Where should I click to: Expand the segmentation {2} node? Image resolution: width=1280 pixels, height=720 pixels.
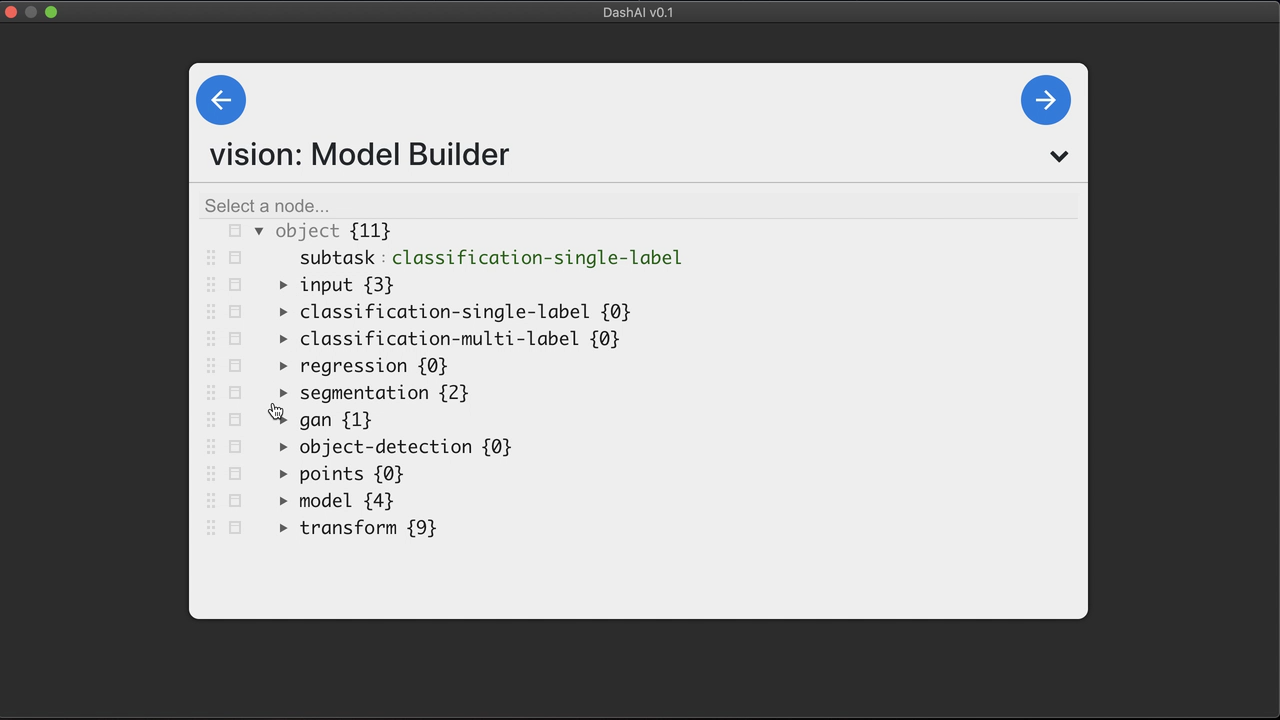click(x=283, y=393)
